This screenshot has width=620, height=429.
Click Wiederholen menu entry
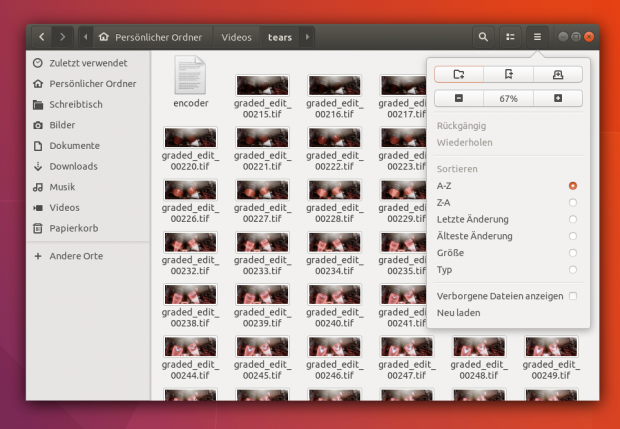tap(508, 142)
